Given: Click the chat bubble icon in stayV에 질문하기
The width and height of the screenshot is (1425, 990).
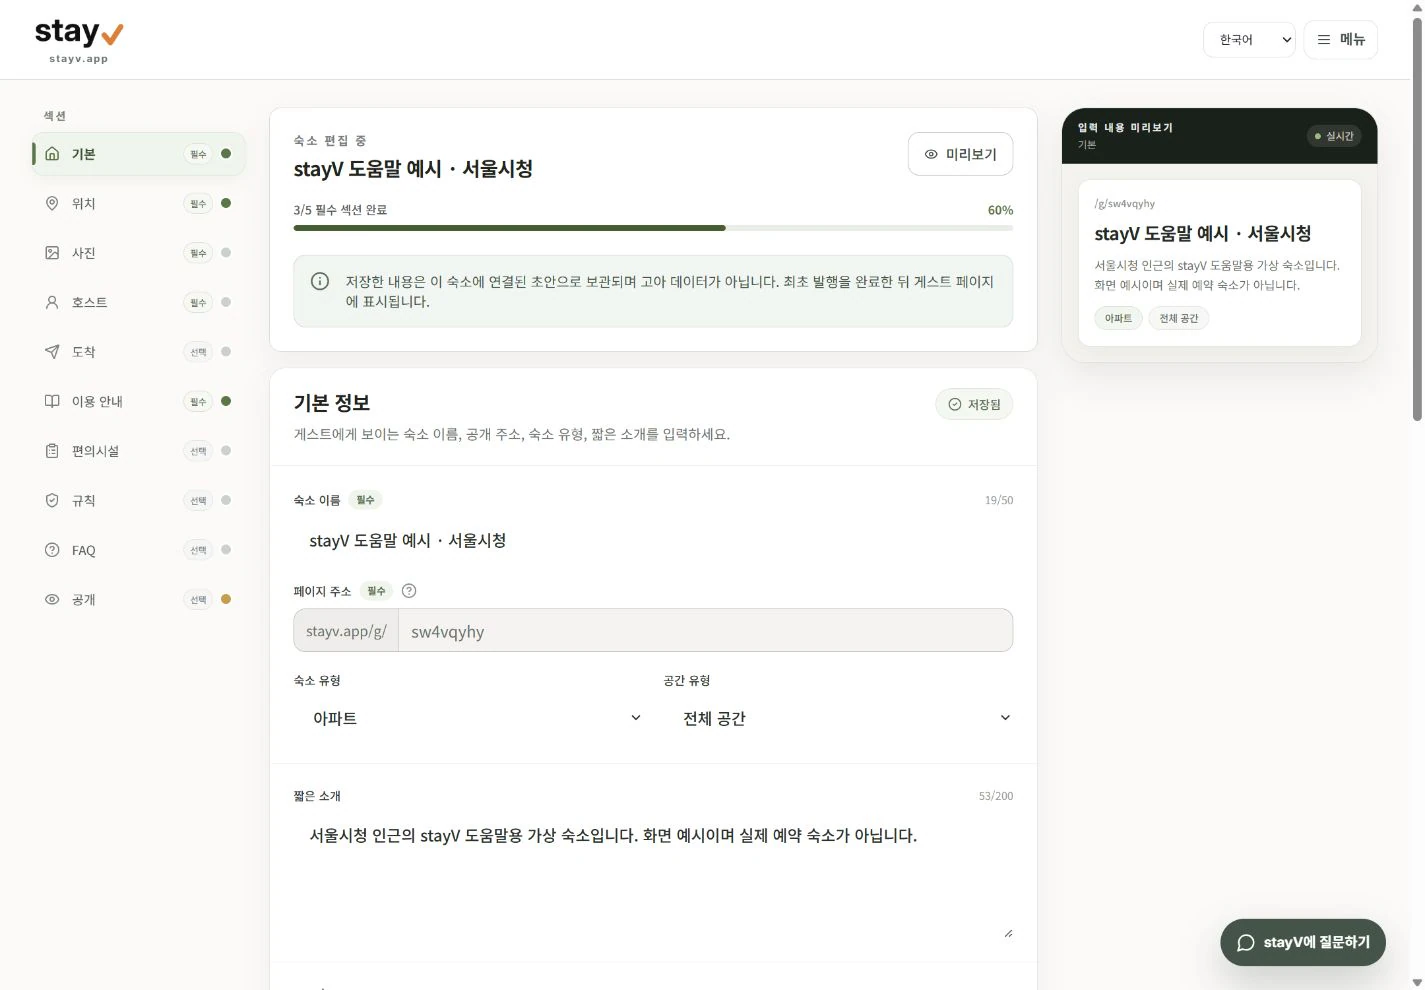Looking at the screenshot, I should coord(1246,942).
